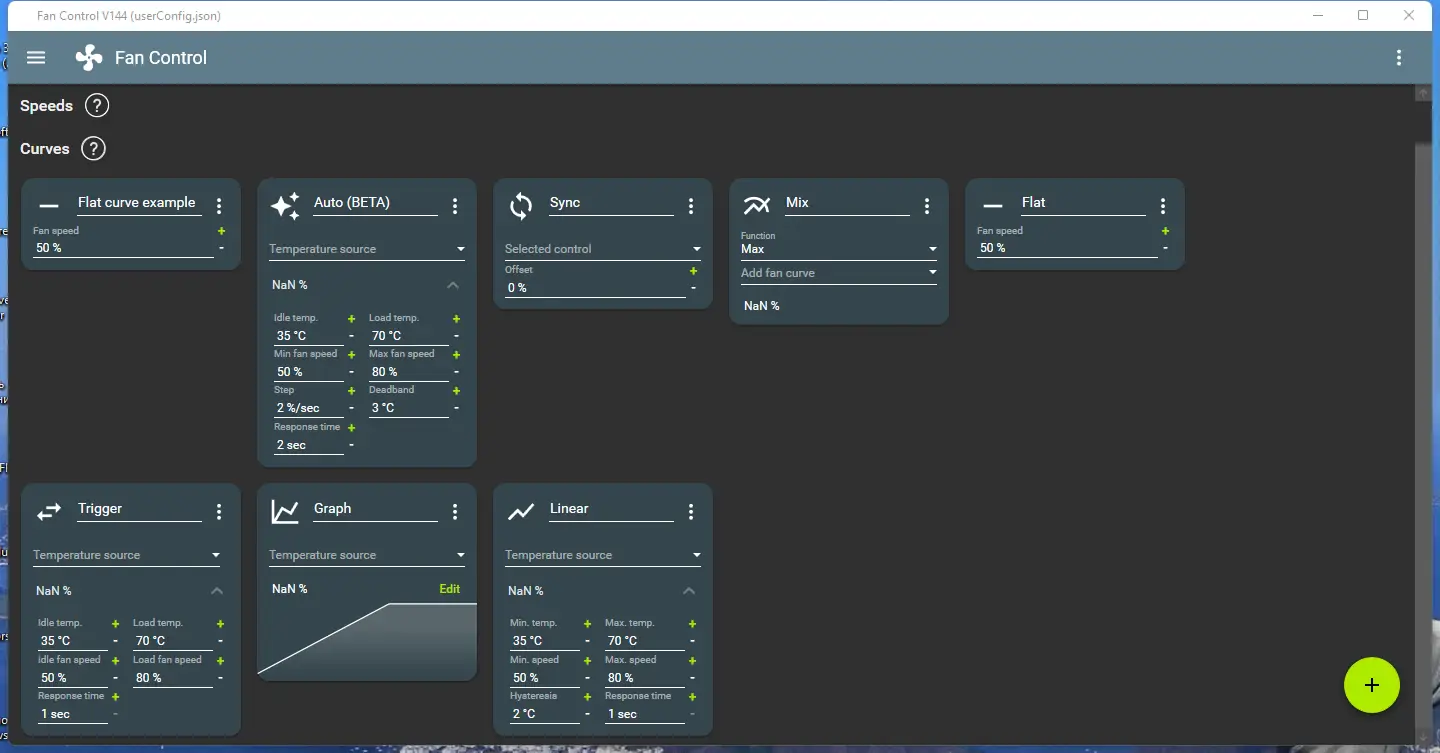1440x753 pixels.
Task: Click the flat line icon on Flat card
Action: click(993, 206)
